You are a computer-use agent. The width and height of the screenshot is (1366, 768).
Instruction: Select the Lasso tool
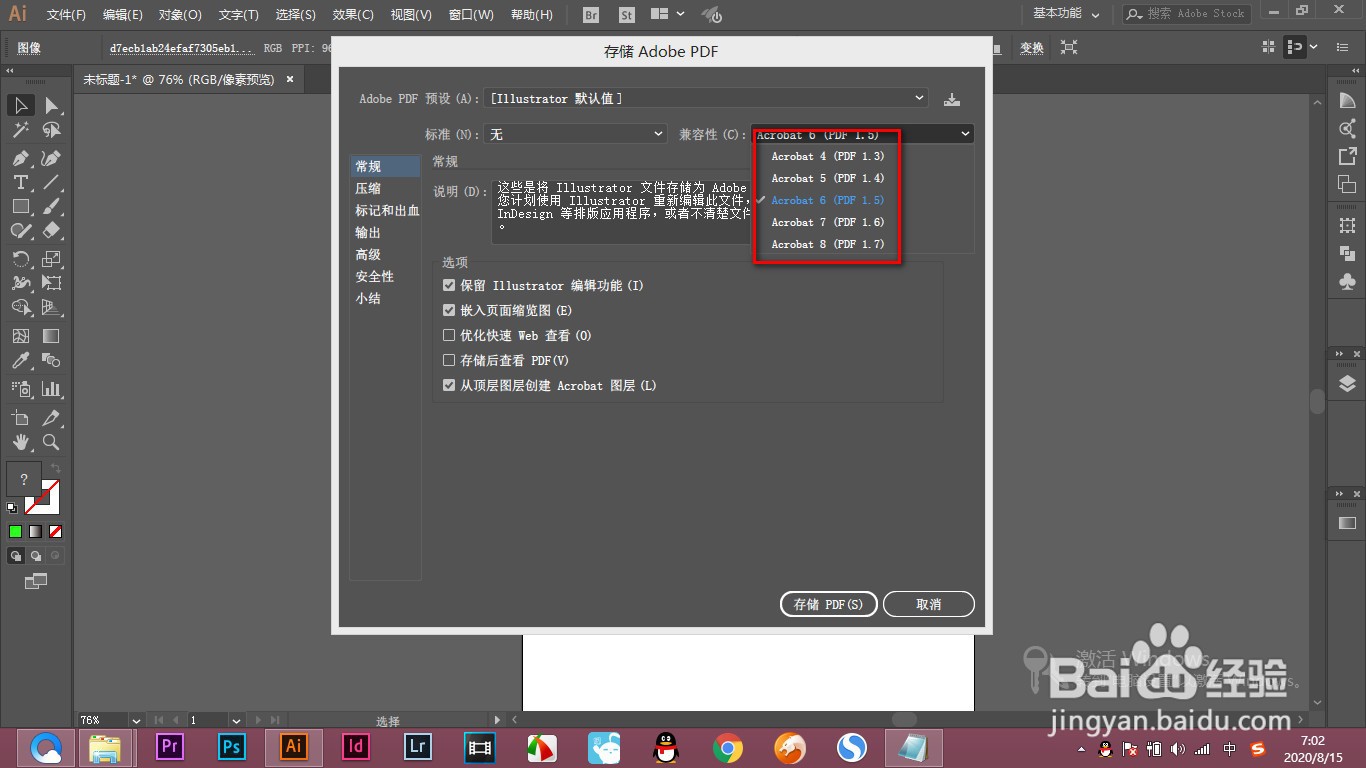click(x=51, y=130)
